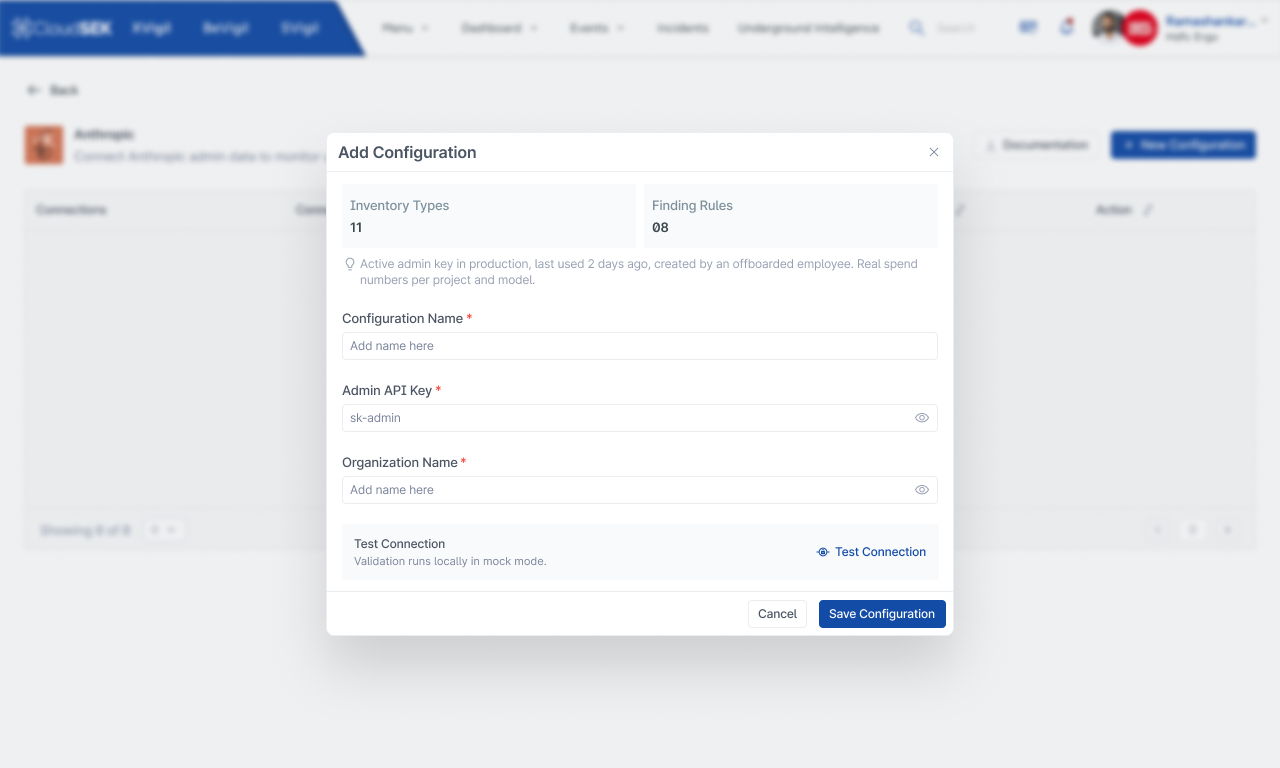Click the New Configuration button
The image size is (1280, 768).
[x=1183, y=145]
